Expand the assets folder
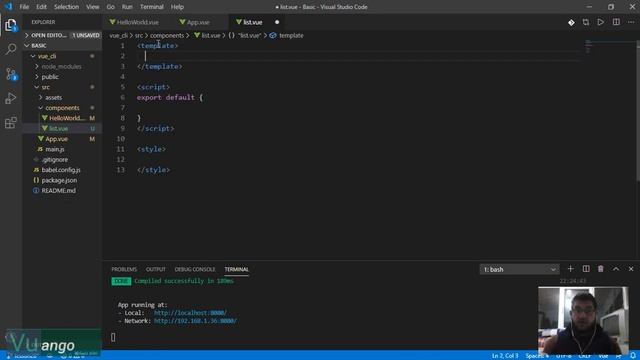The height and width of the screenshot is (360, 640). (62, 98)
